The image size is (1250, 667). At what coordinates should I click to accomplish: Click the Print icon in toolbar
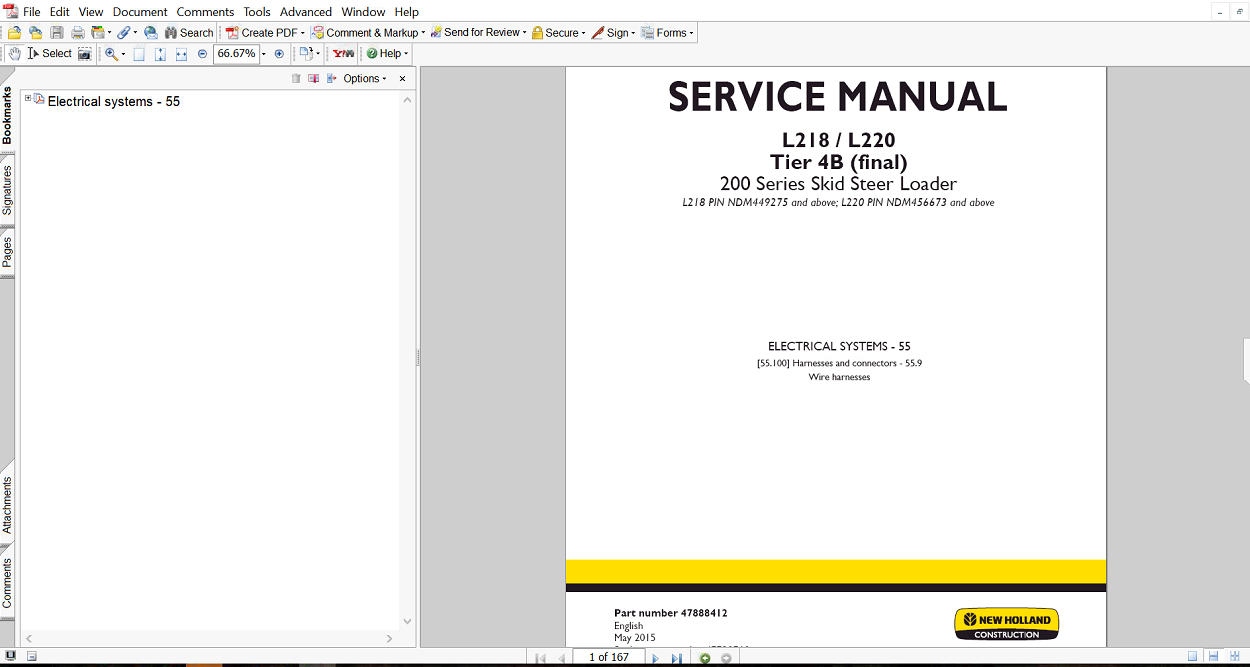77,33
